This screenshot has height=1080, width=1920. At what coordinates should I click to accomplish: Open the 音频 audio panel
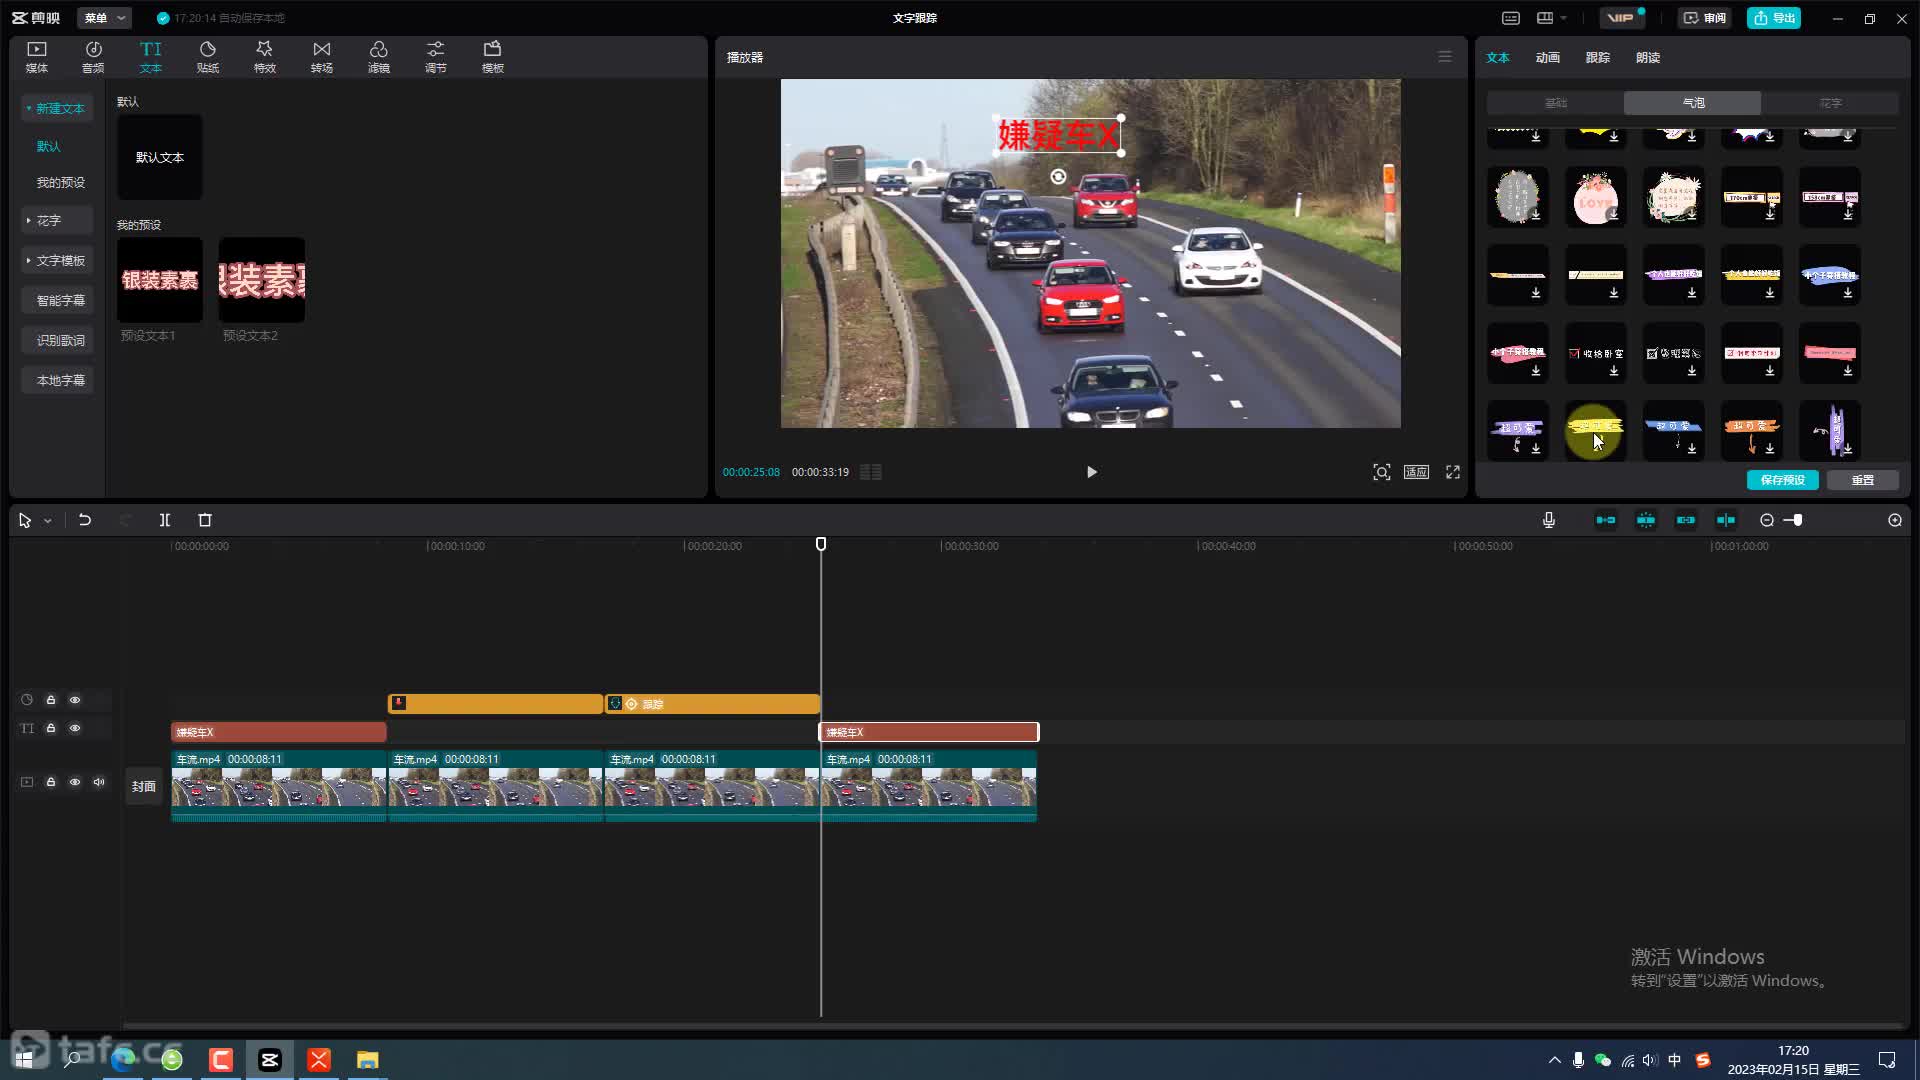click(93, 57)
